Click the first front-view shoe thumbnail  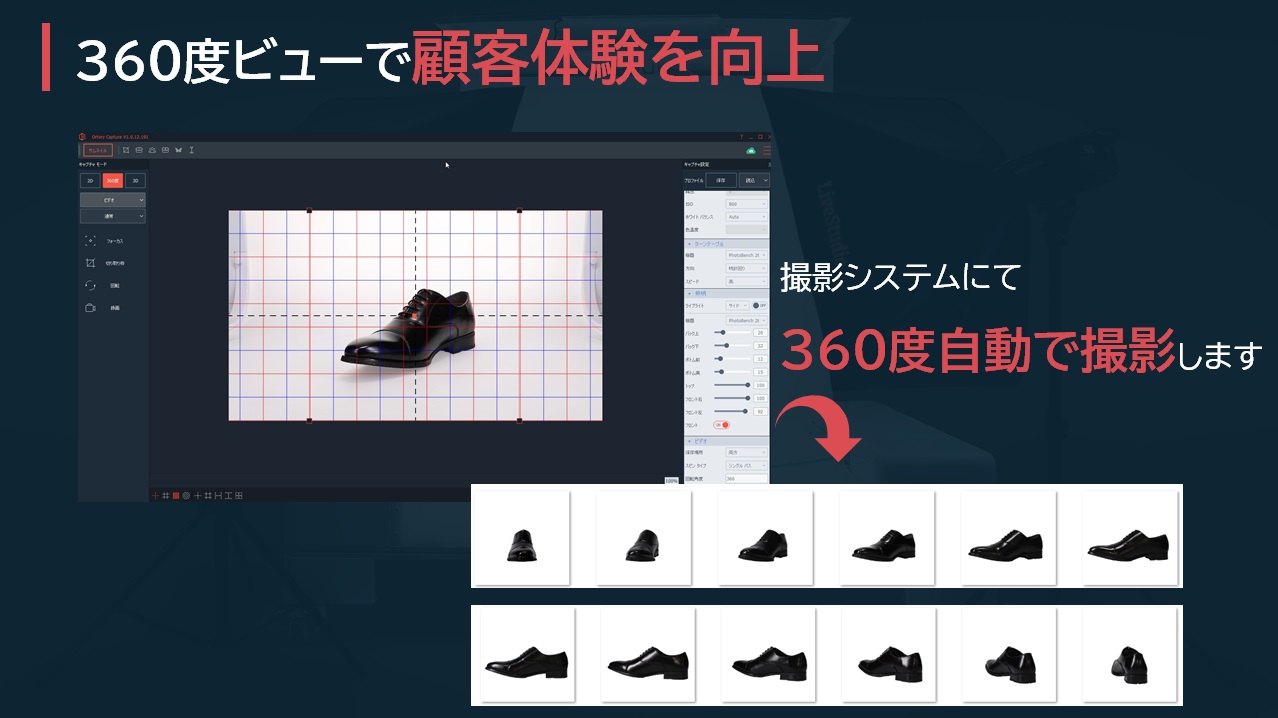tap(522, 537)
